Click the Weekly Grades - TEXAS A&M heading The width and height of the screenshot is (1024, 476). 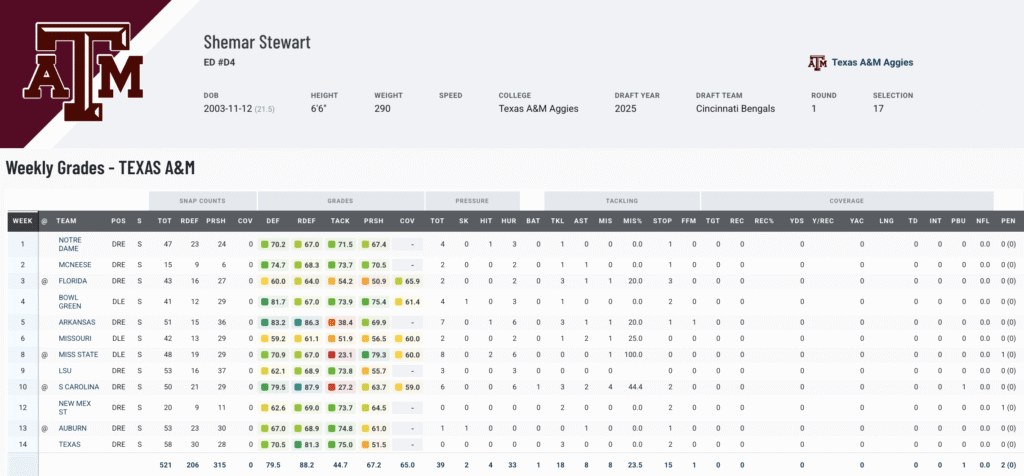pyautogui.click(x=100, y=168)
